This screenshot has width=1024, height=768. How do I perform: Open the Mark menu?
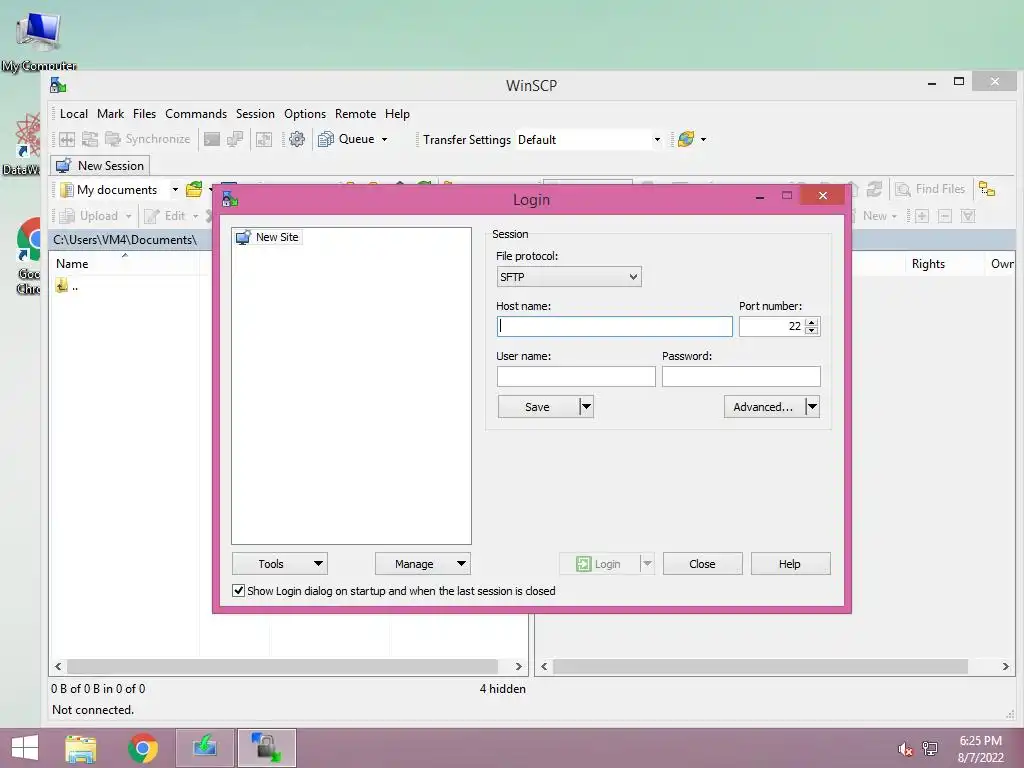pos(110,114)
